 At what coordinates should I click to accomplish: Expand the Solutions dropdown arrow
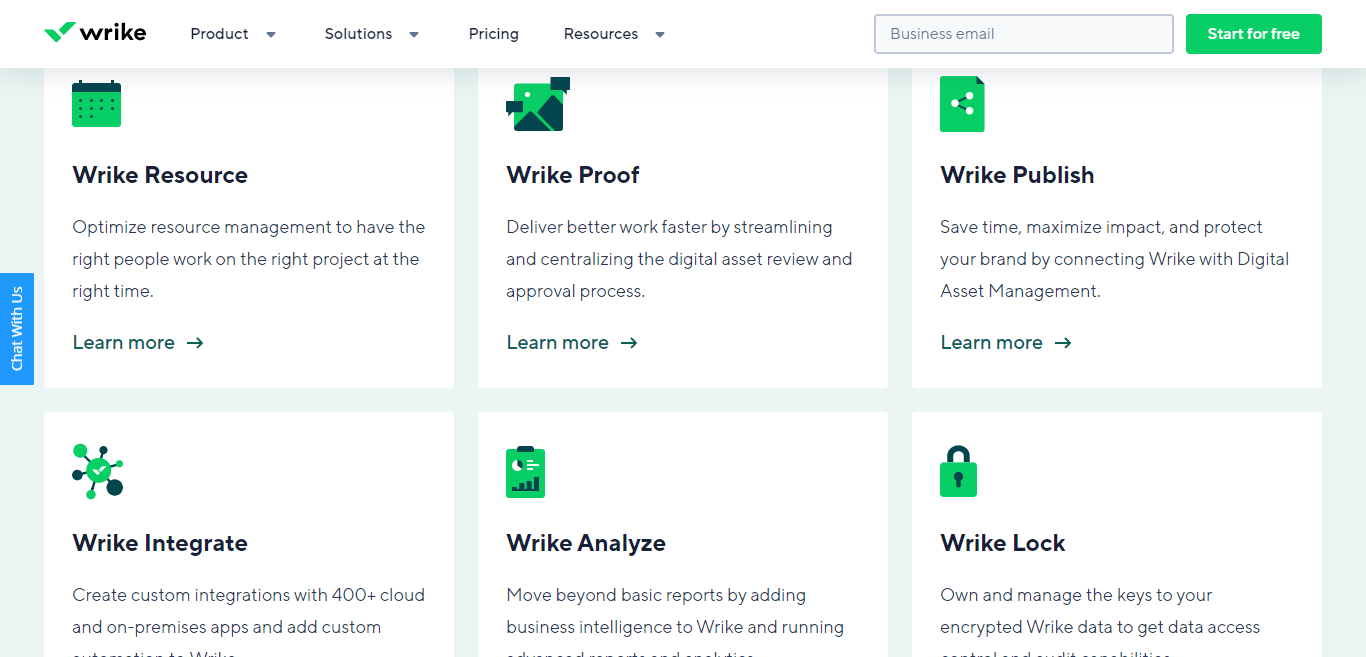[x=414, y=34]
